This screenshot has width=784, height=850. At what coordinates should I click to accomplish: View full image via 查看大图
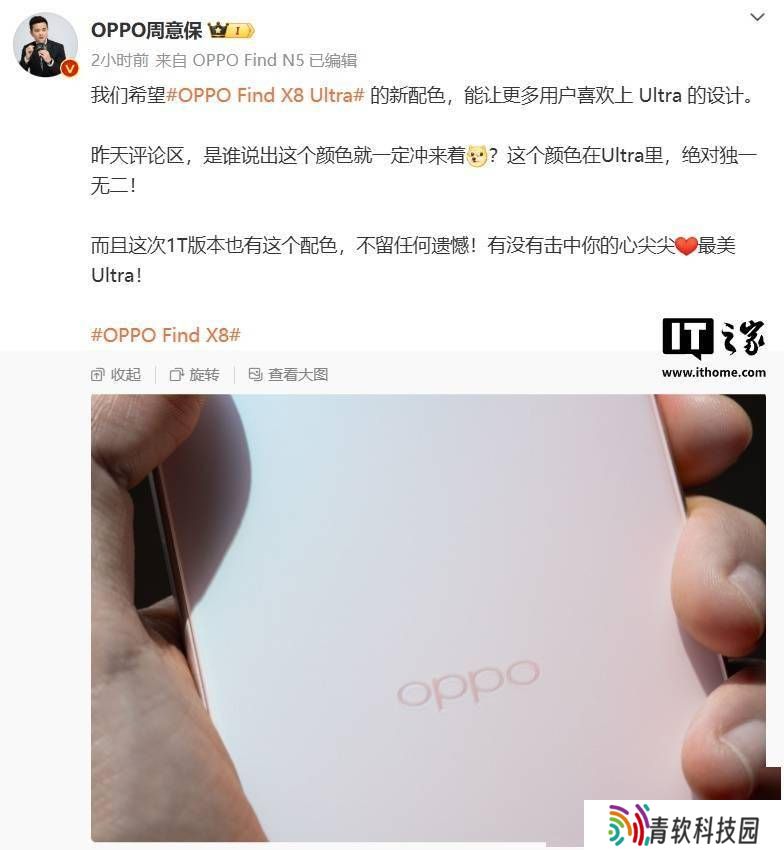click(x=288, y=375)
